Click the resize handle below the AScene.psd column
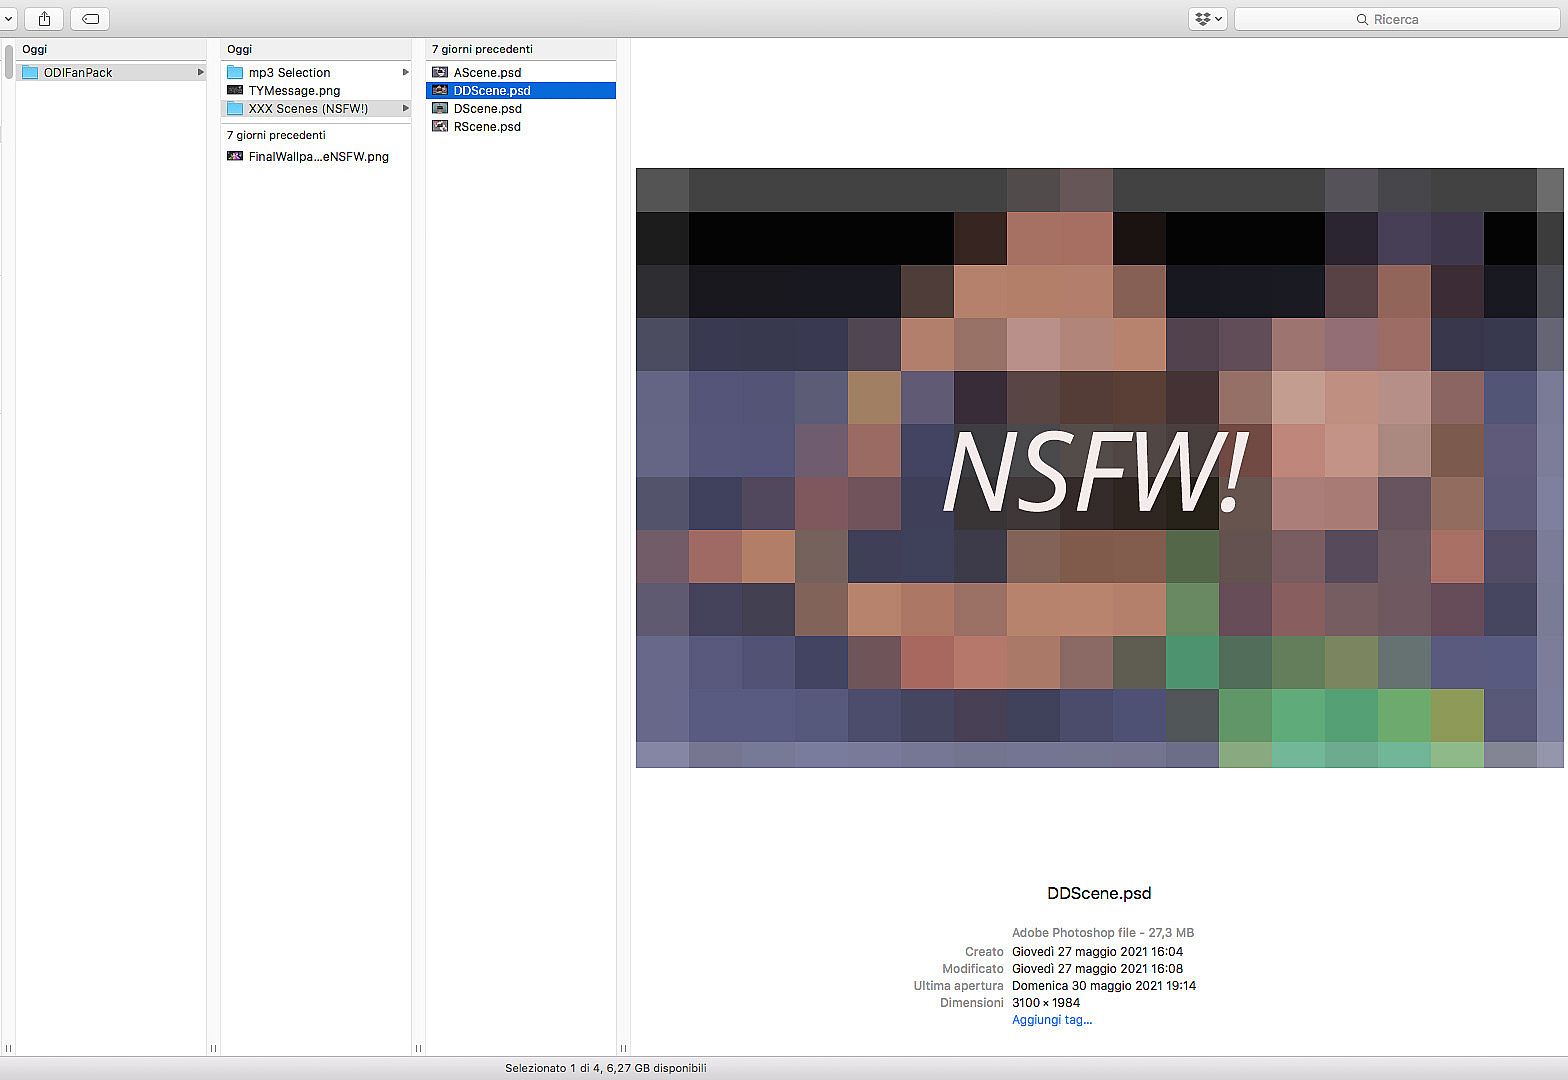Image resolution: width=1568 pixels, height=1080 pixels. (x=623, y=1048)
